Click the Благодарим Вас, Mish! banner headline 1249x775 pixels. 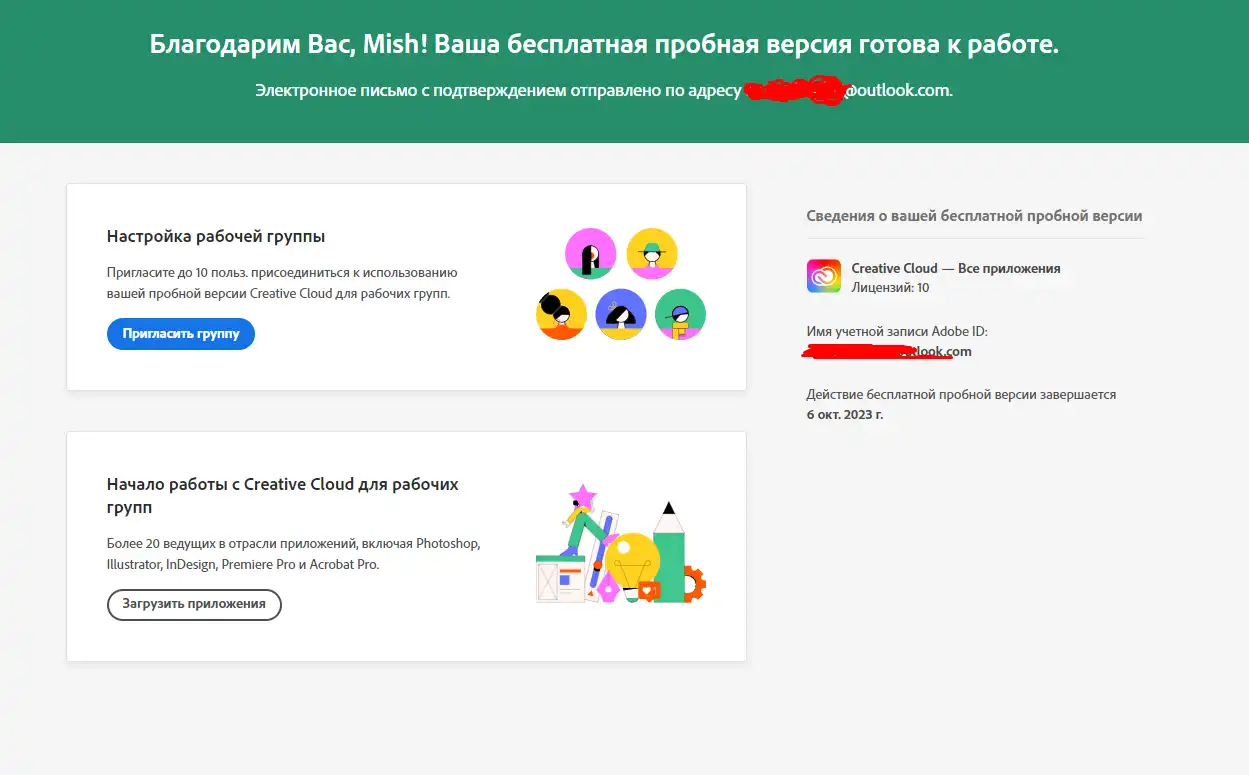coord(604,45)
